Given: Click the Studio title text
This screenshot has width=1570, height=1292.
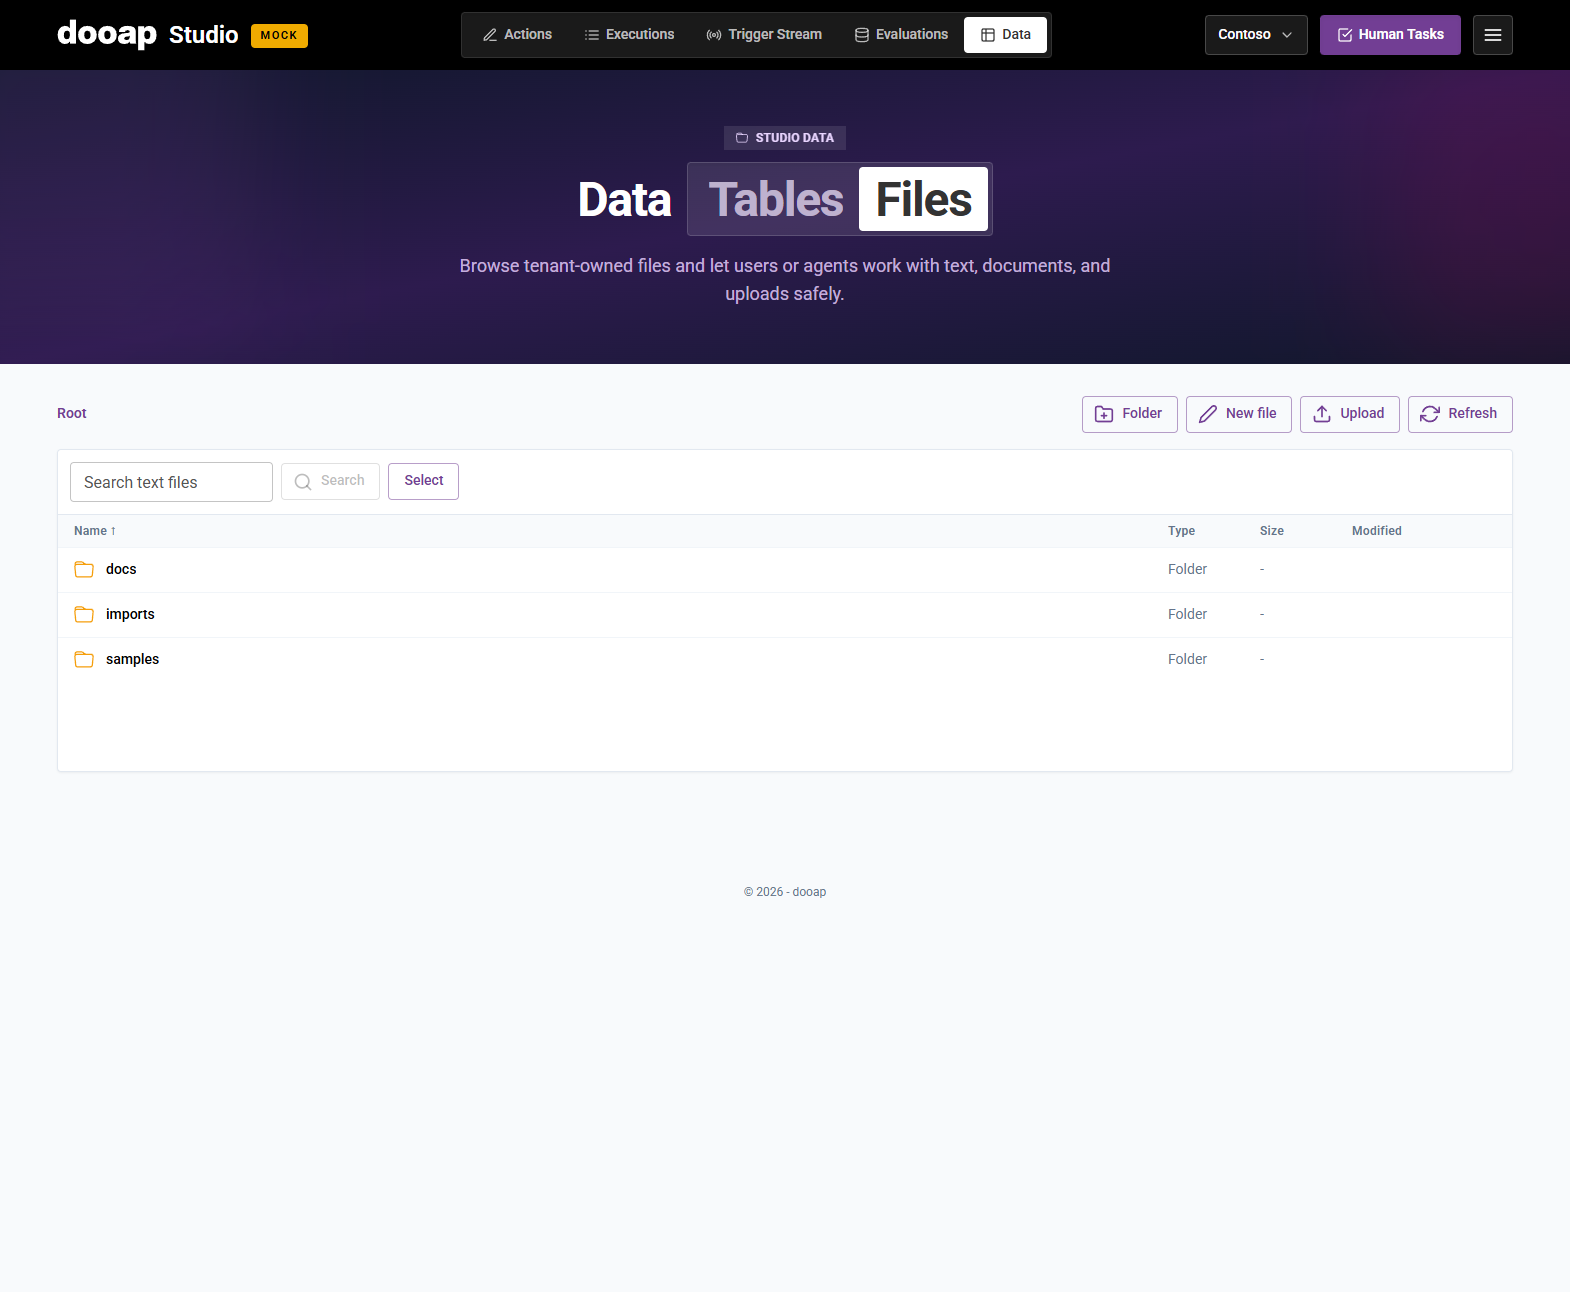Looking at the screenshot, I should [x=204, y=35].
